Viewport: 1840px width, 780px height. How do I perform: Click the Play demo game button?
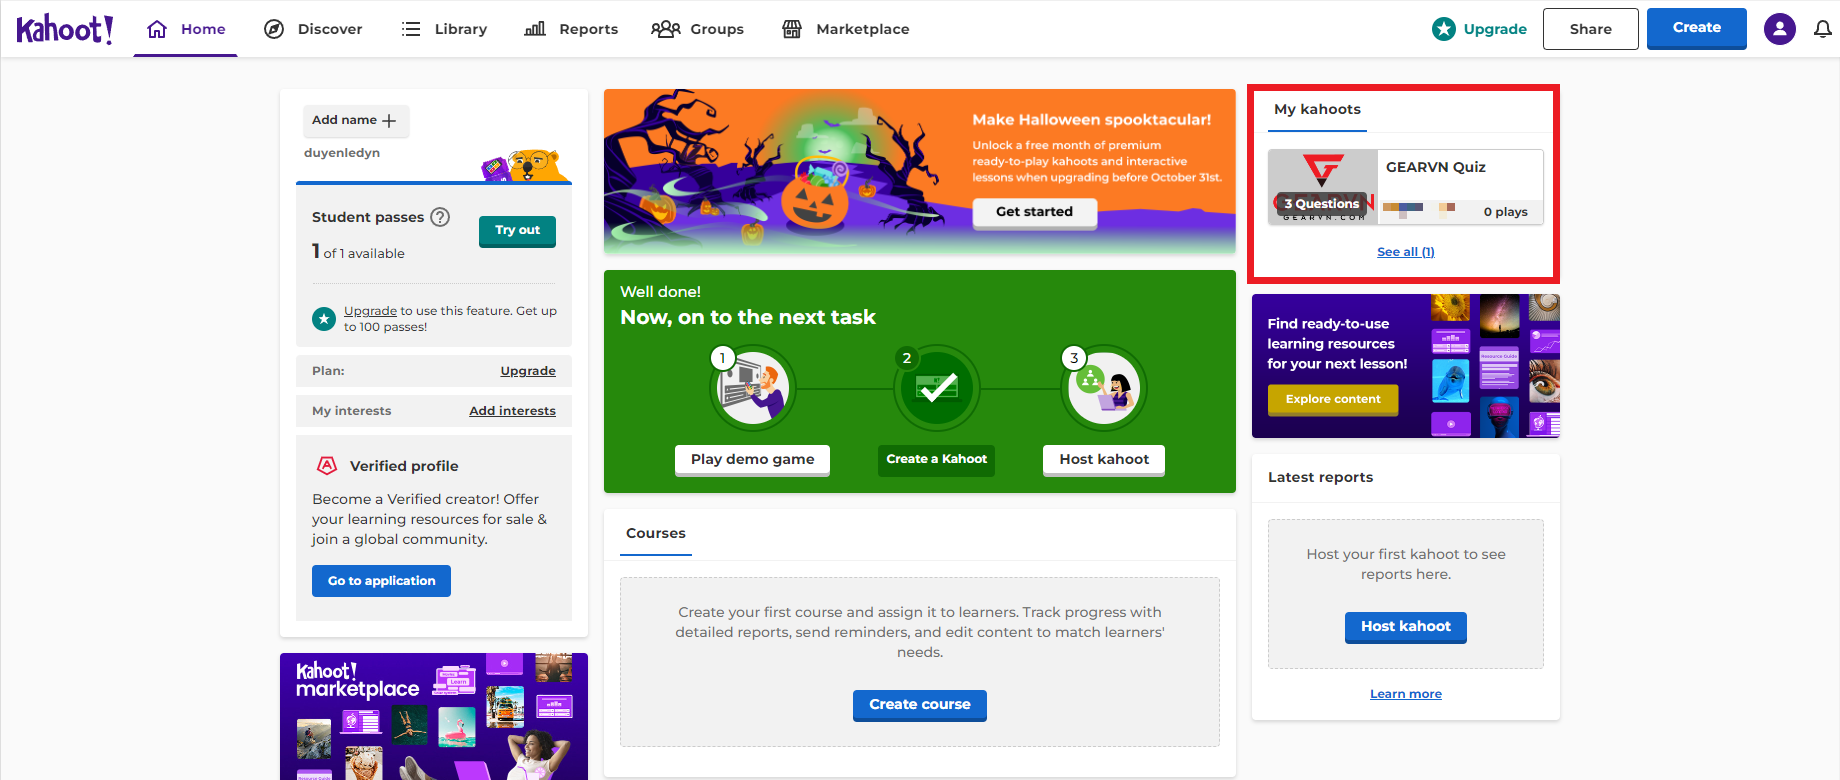coord(752,459)
